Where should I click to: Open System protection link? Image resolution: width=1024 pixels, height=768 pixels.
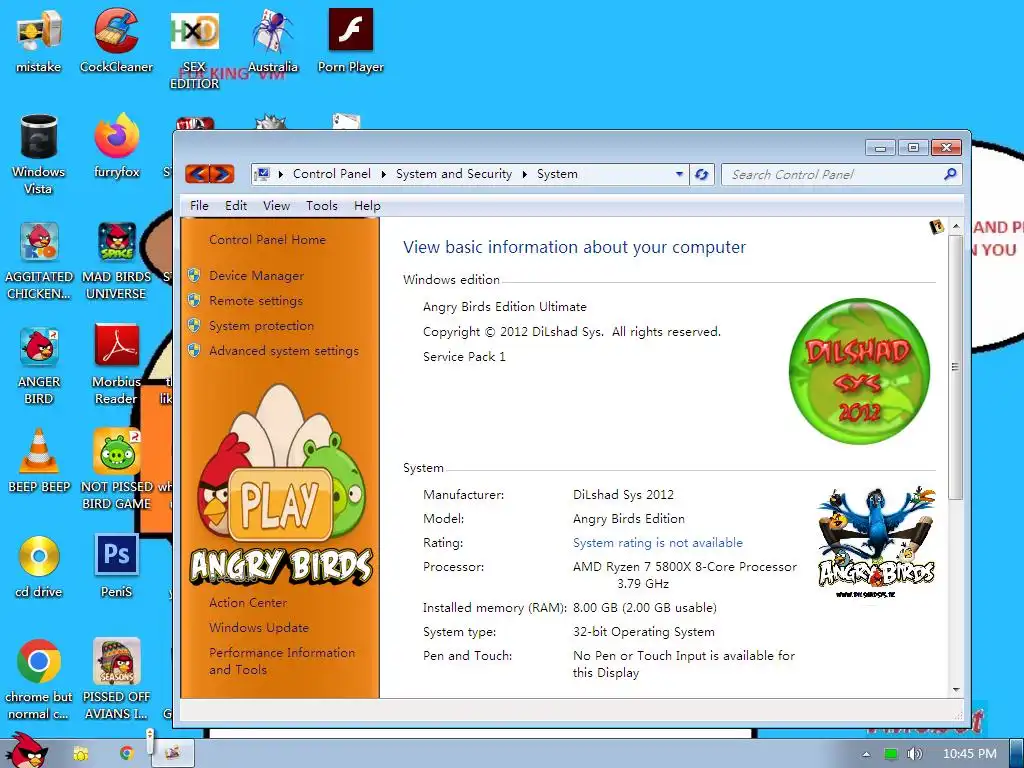click(x=261, y=326)
